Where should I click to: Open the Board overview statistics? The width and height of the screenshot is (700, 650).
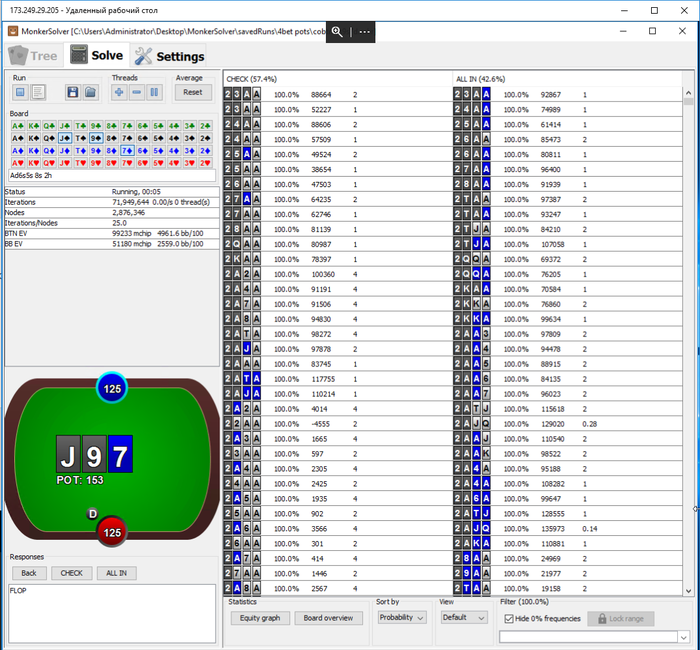(x=328, y=618)
